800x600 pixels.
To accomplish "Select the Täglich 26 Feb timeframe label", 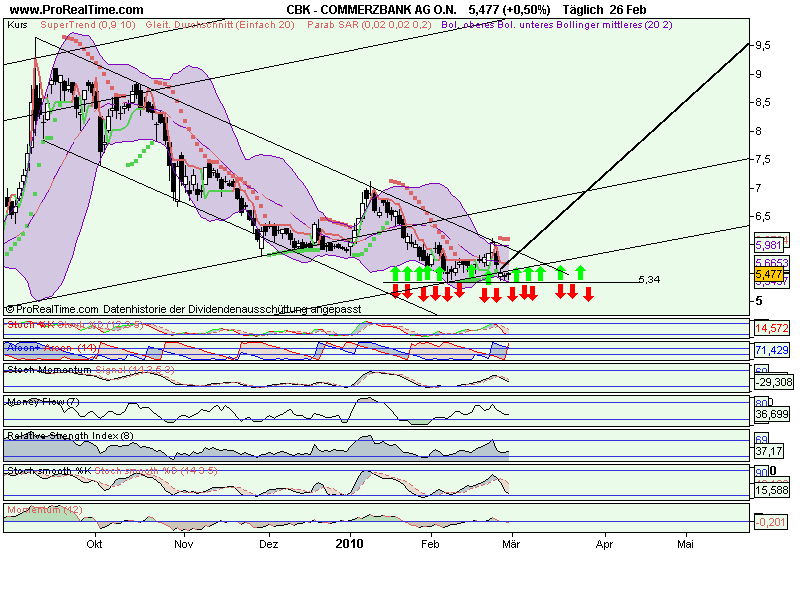I will click(605, 10).
